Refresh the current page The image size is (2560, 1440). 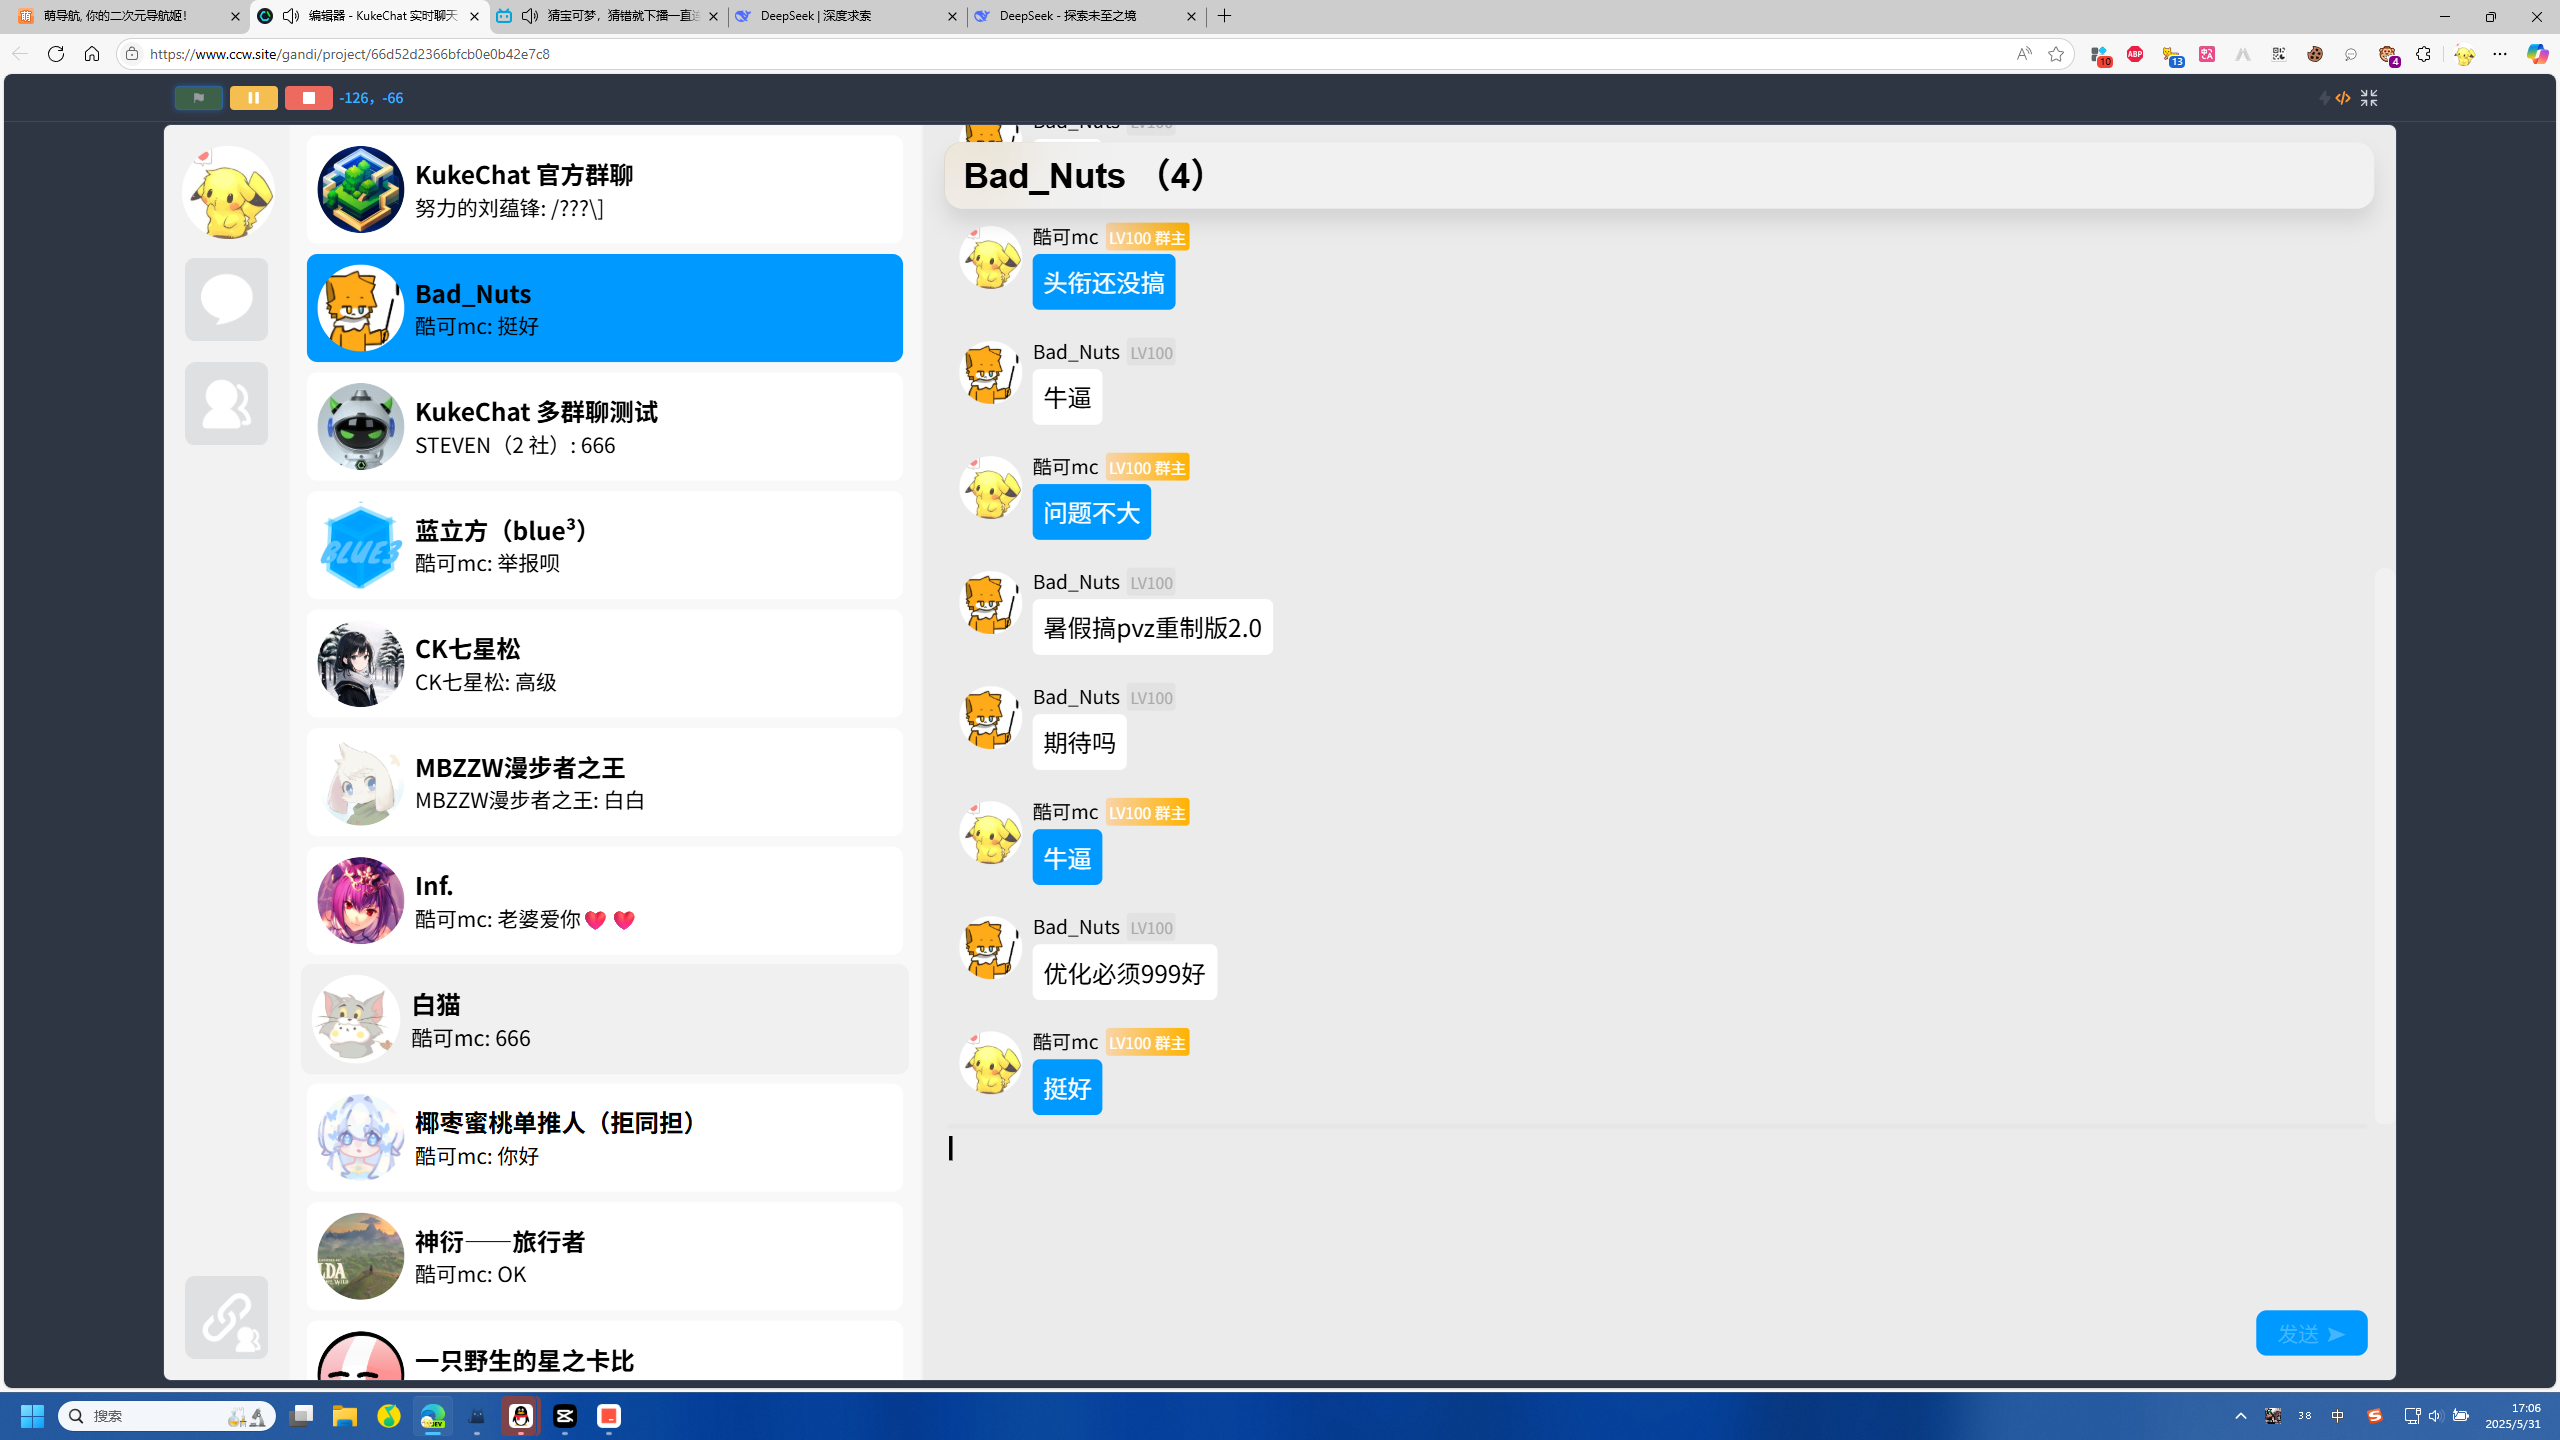56,54
